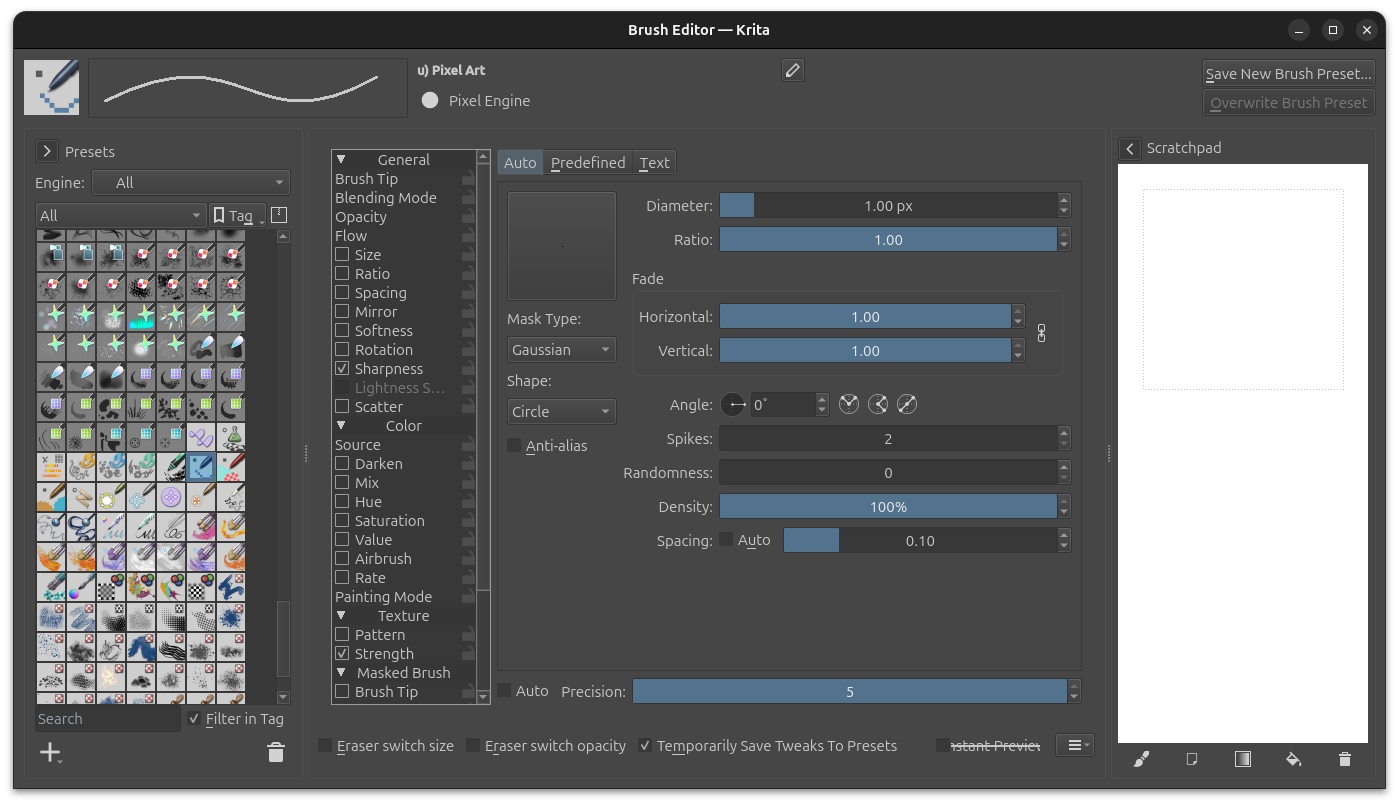1399x805 pixels.
Task: Collapse the General section
Action: click(341, 160)
